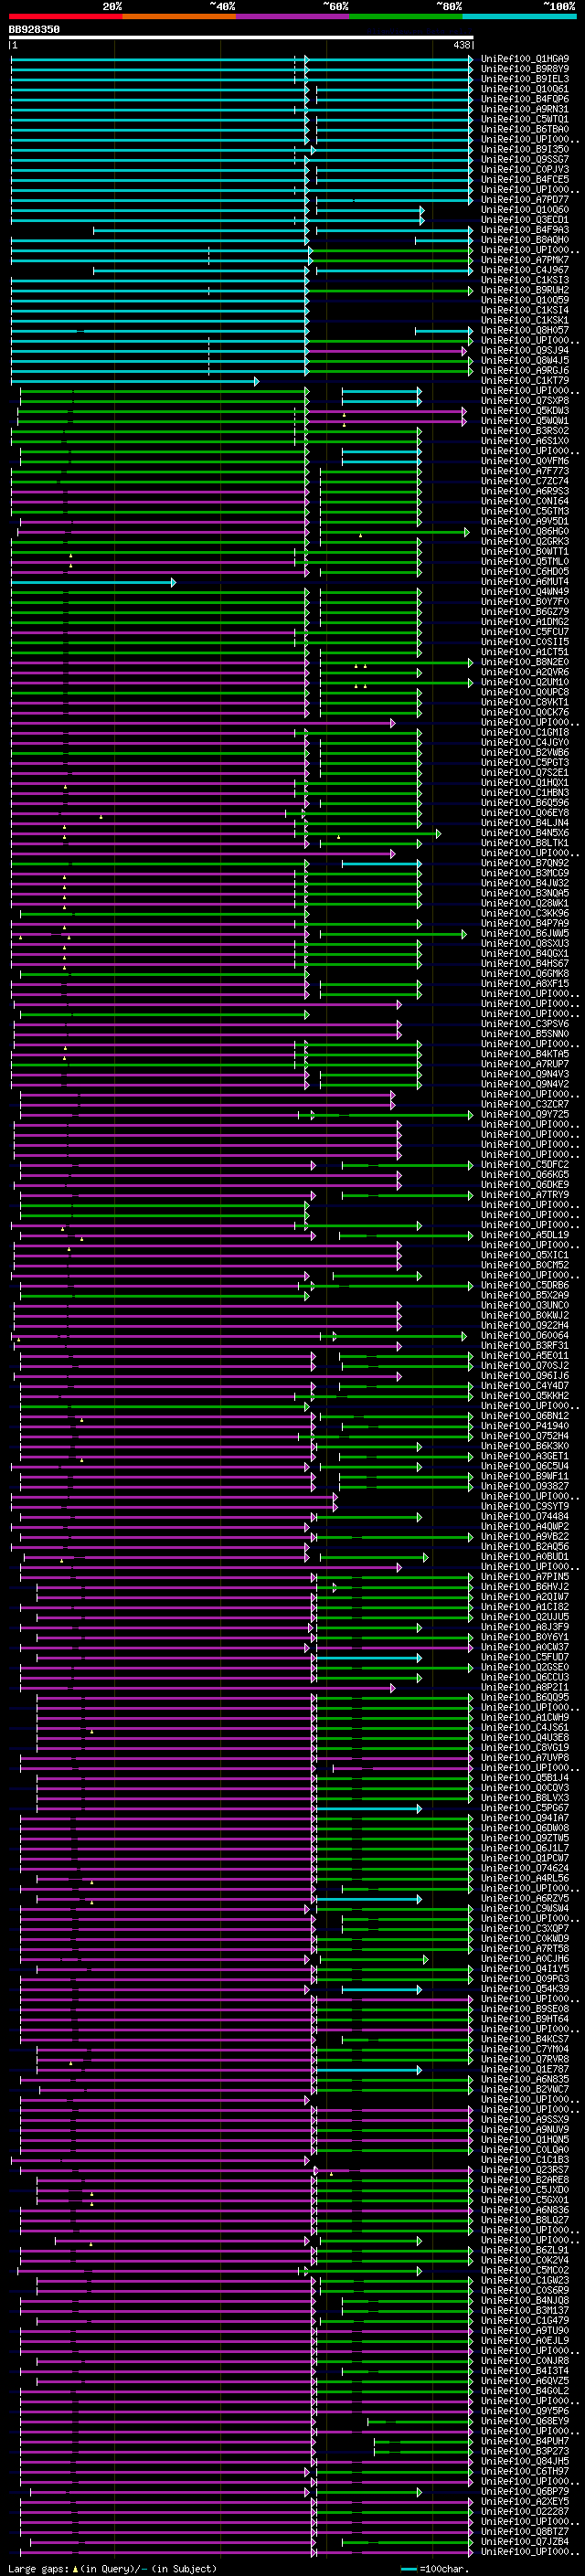Select the UniRef100_A7PD77 label
This screenshot has height=2576, width=585.
[x=524, y=199]
